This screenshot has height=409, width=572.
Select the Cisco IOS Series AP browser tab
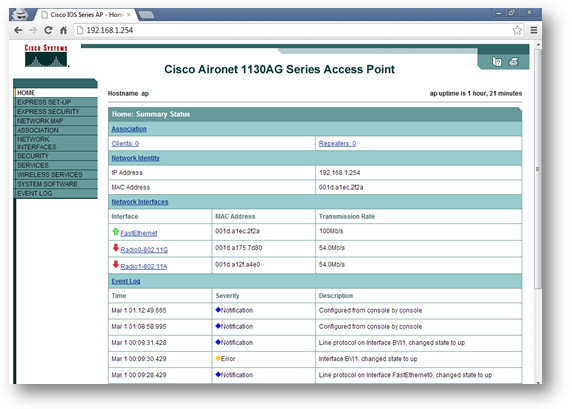tap(86, 15)
